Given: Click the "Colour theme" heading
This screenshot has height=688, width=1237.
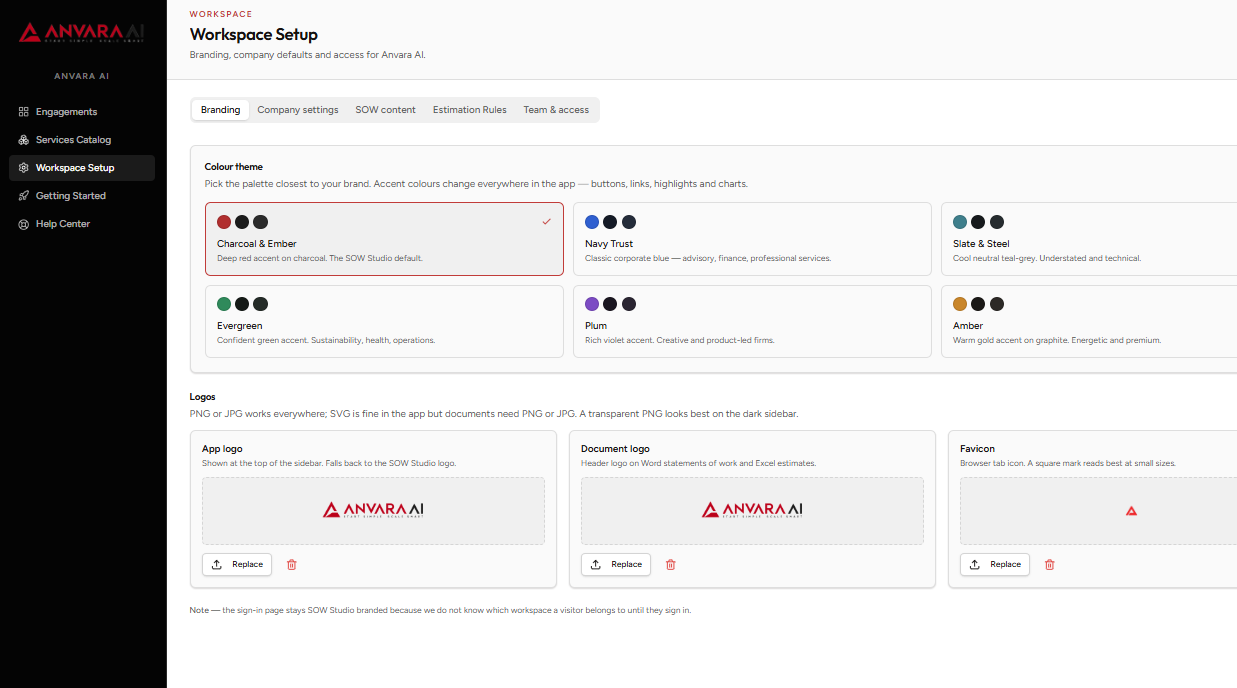Looking at the screenshot, I should click(x=234, y=167).
